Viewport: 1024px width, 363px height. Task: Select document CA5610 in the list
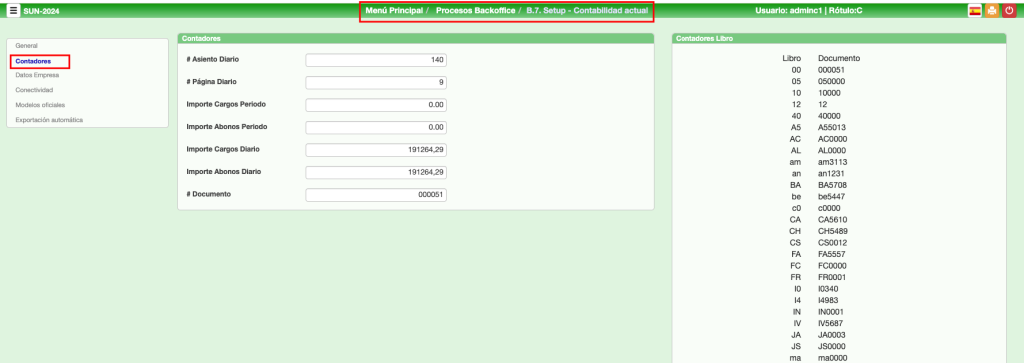pyautogui.click(x=832, y=219)
